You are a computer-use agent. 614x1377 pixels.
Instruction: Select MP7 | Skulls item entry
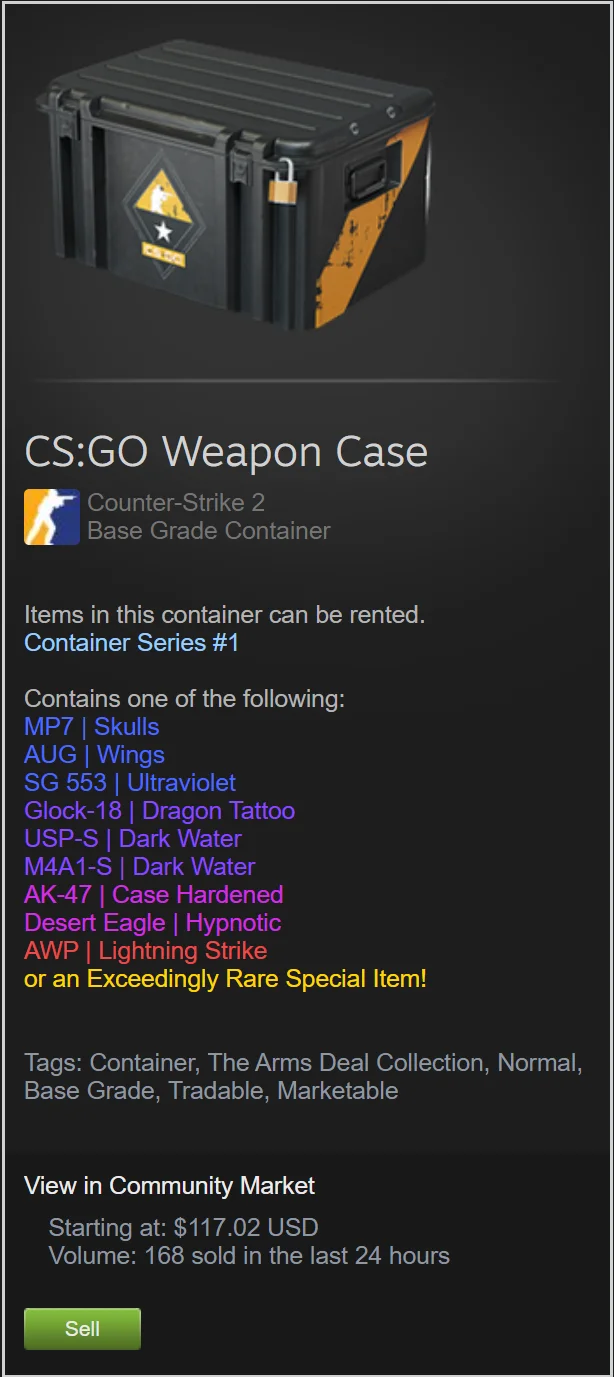click(x=92, y=727)
